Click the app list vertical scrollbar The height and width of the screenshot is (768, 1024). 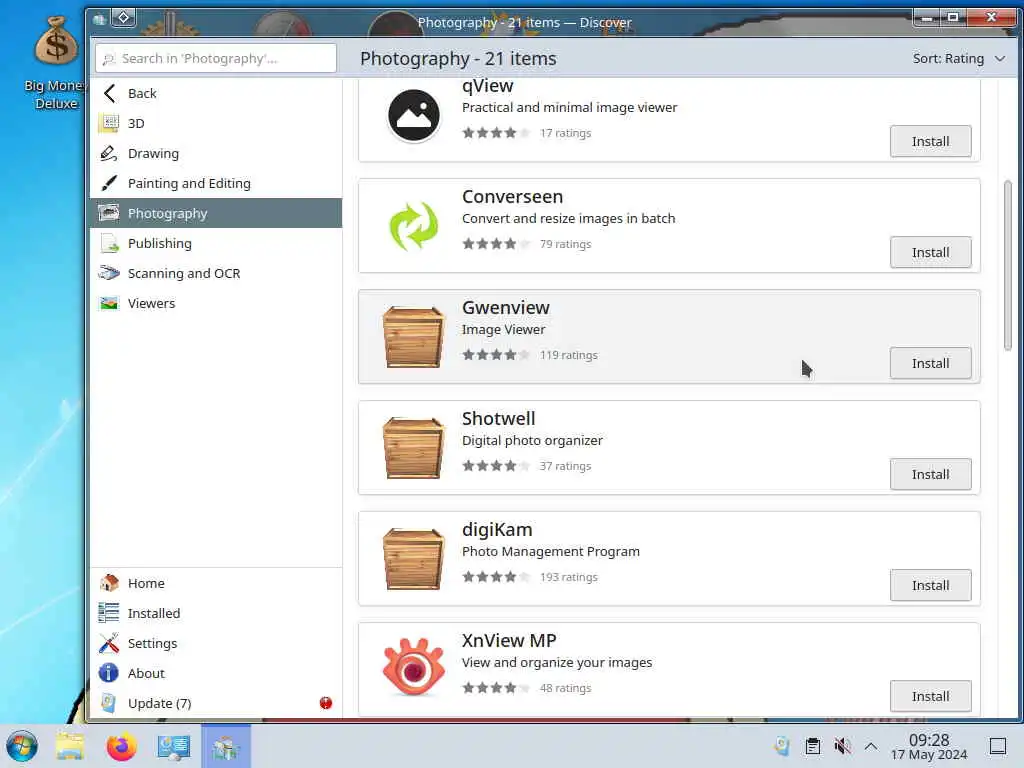click(x=1008, y=265)
